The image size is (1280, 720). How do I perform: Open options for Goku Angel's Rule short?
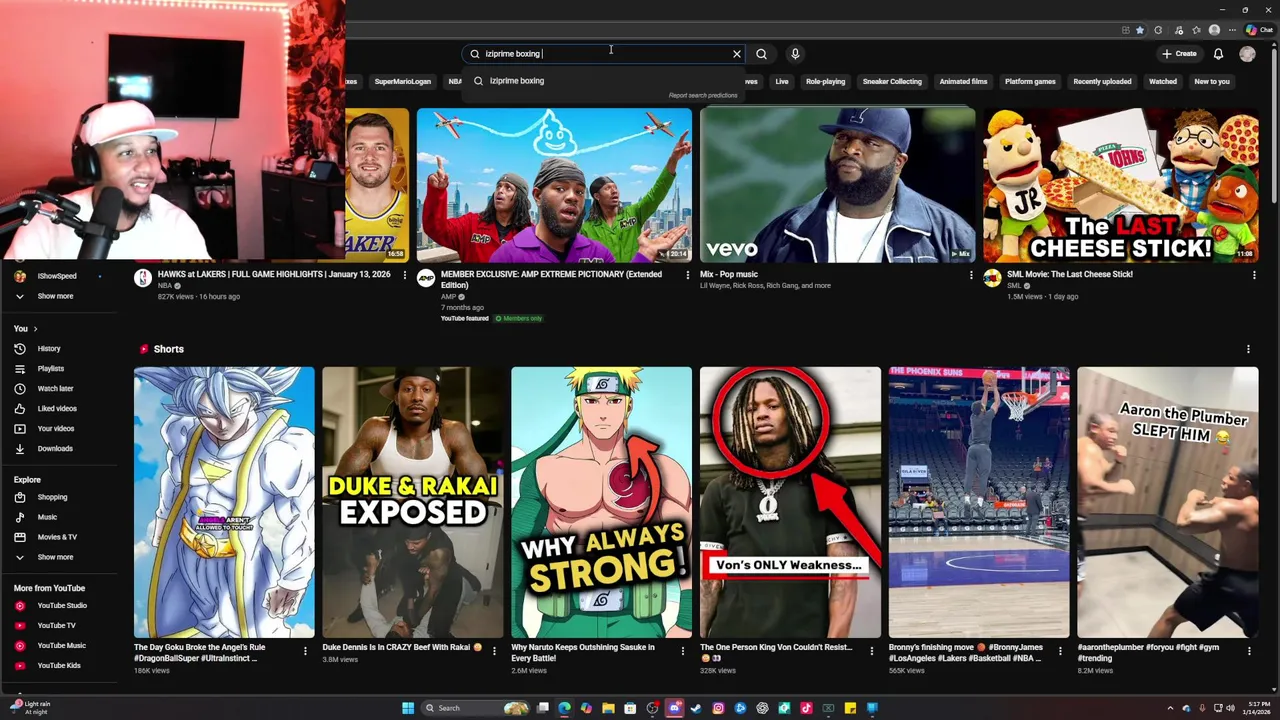click(305, 651)
